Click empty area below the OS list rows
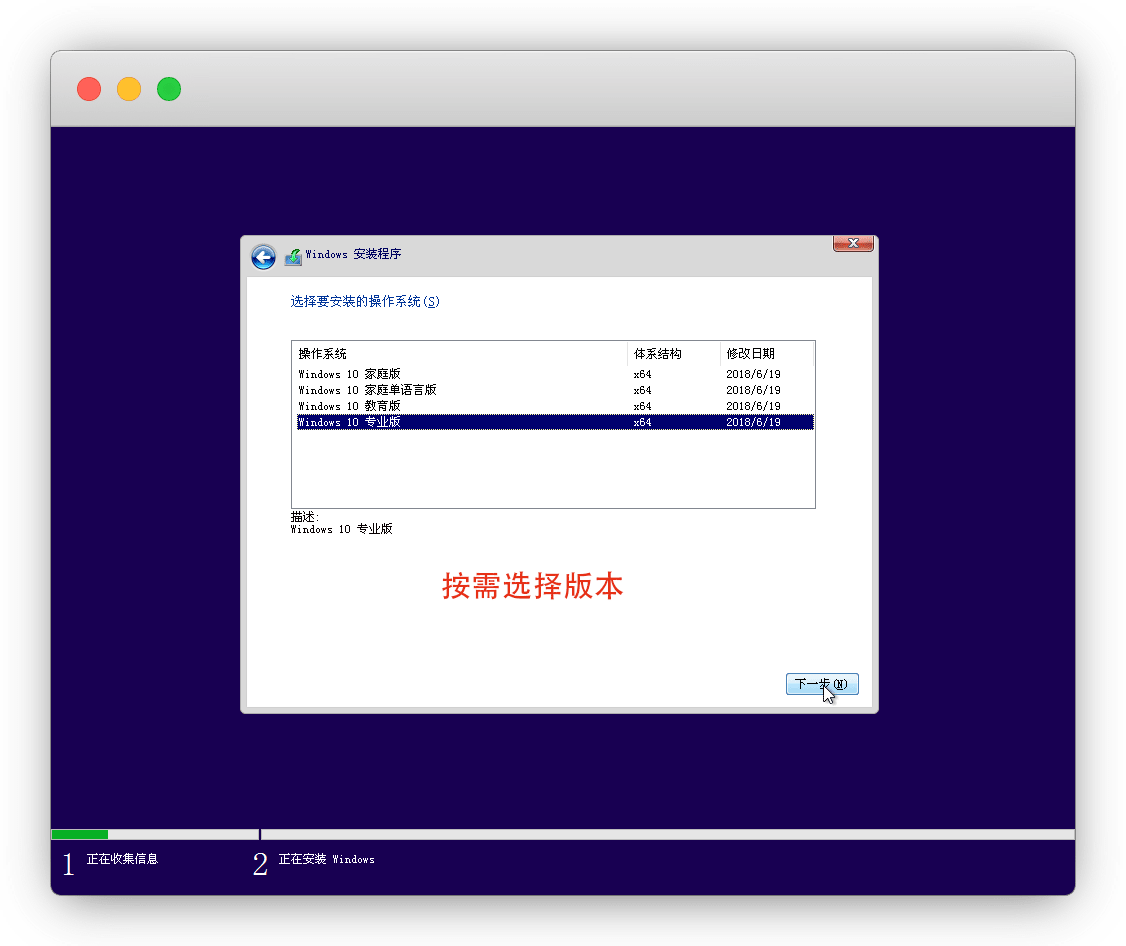 click(552, 468)
